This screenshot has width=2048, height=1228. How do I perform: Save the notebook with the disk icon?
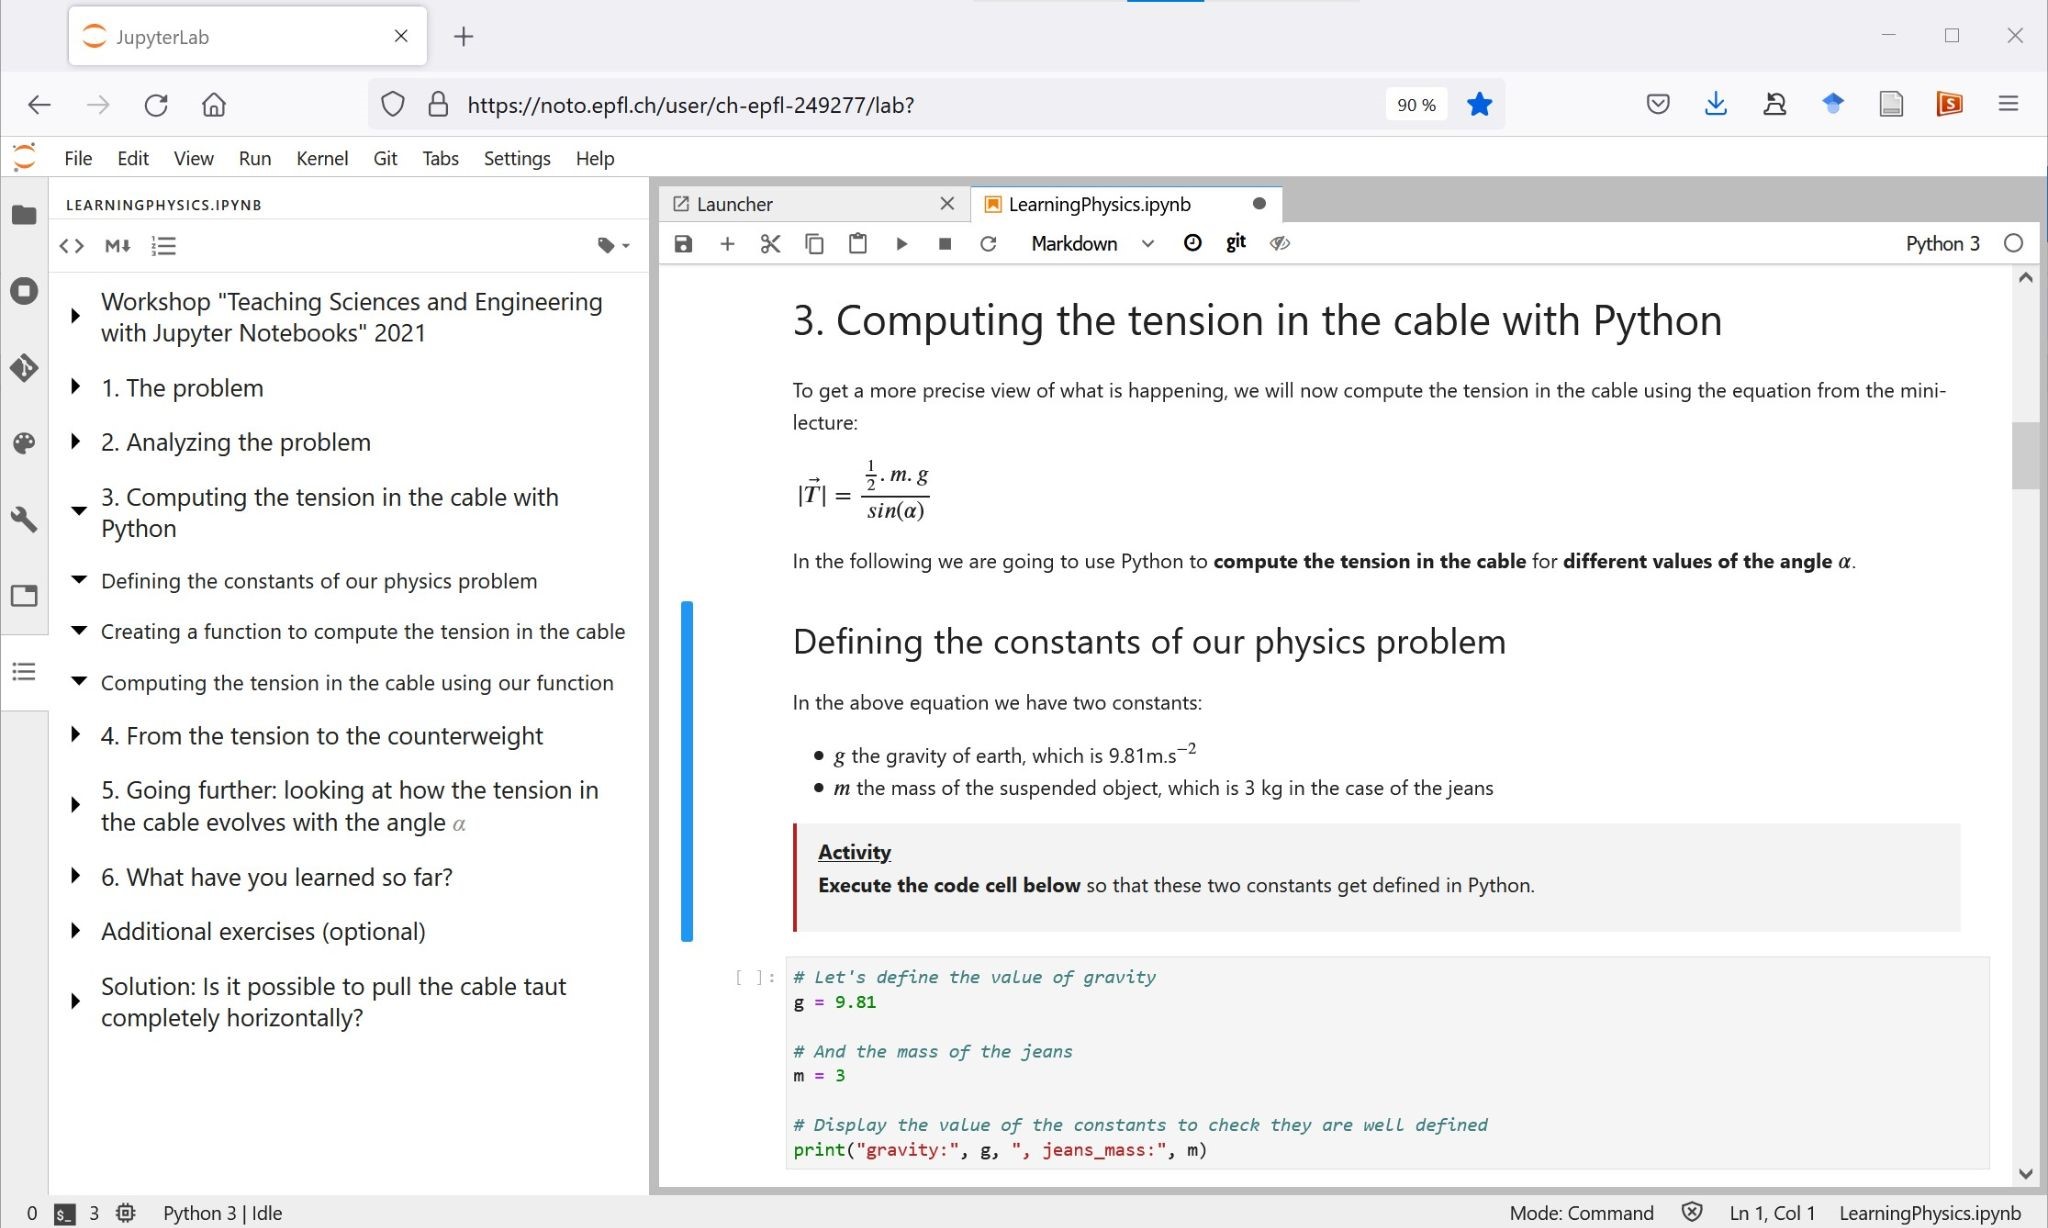click(683, 244)
